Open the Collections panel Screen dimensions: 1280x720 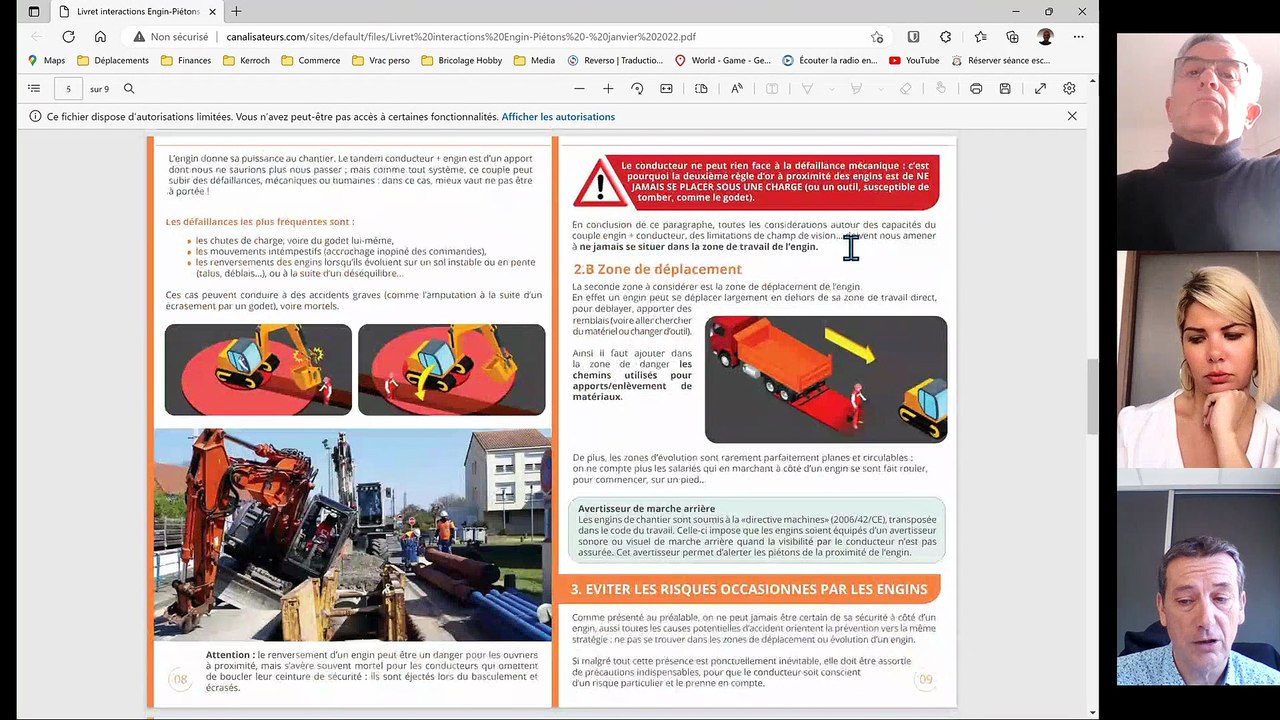click(x=1012, y=37)
